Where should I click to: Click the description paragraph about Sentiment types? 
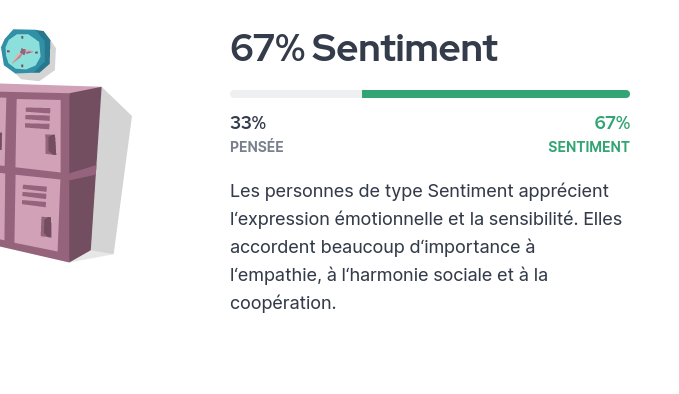click(426, 247)
